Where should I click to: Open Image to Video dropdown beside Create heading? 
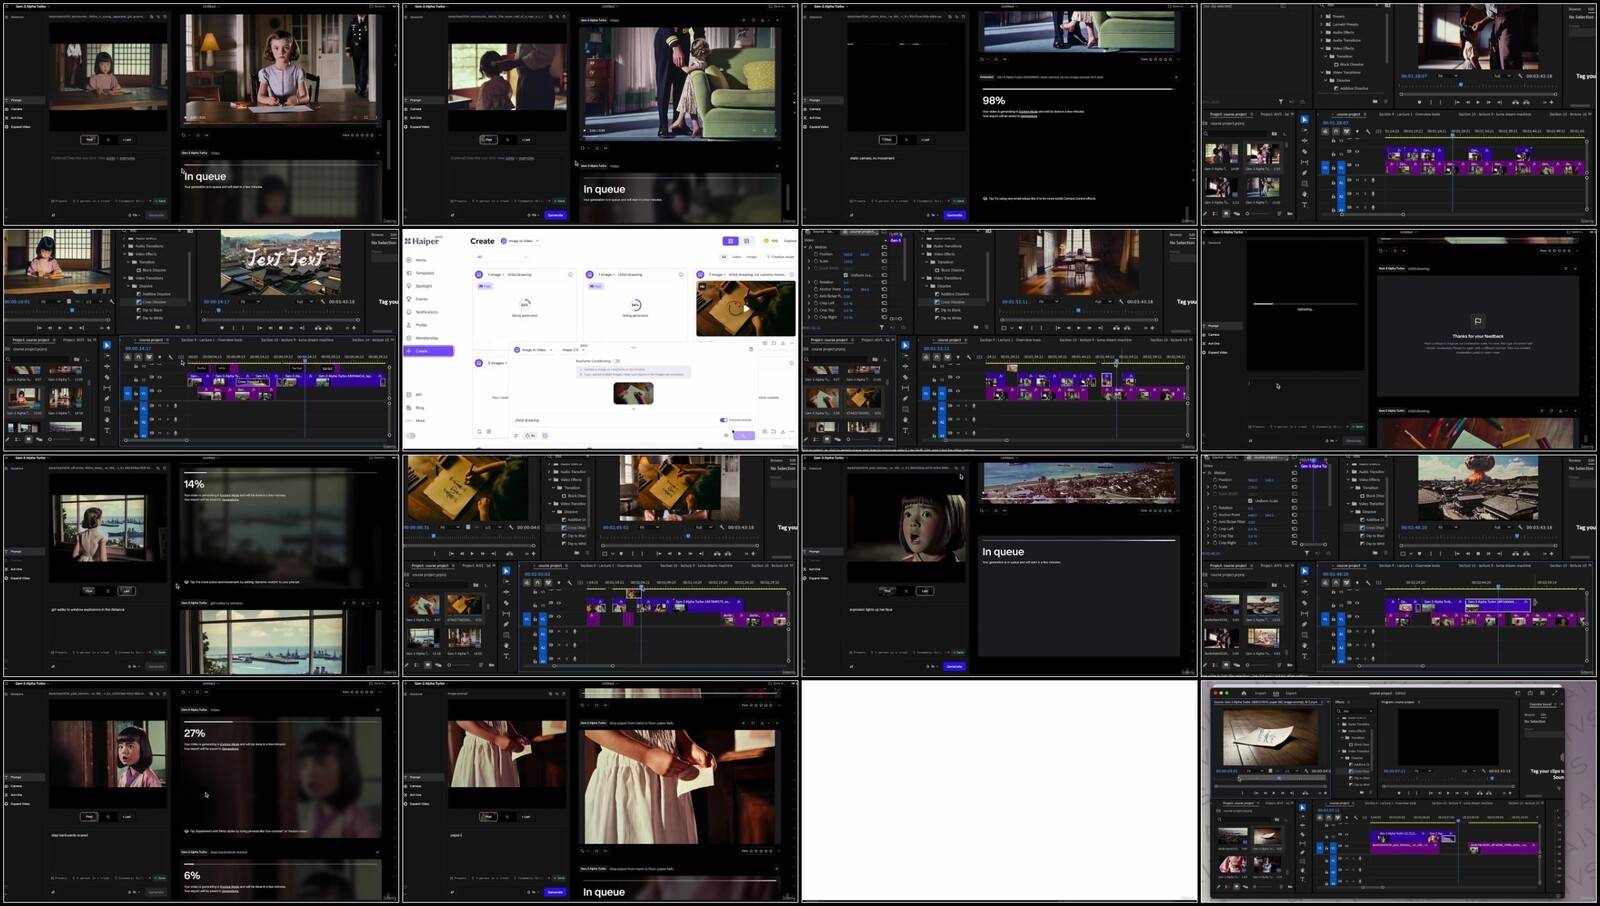click(521, 241)
